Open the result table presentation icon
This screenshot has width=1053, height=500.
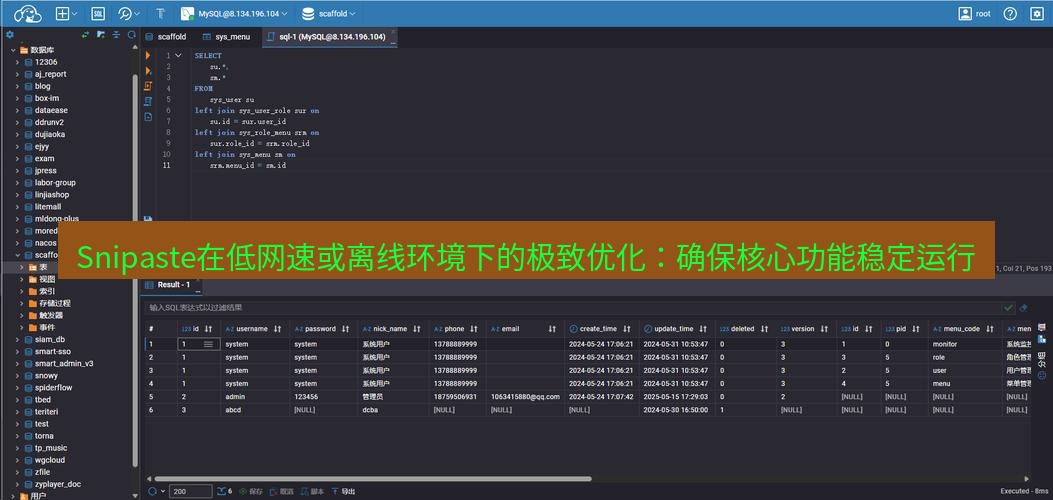pos(1042,327)
